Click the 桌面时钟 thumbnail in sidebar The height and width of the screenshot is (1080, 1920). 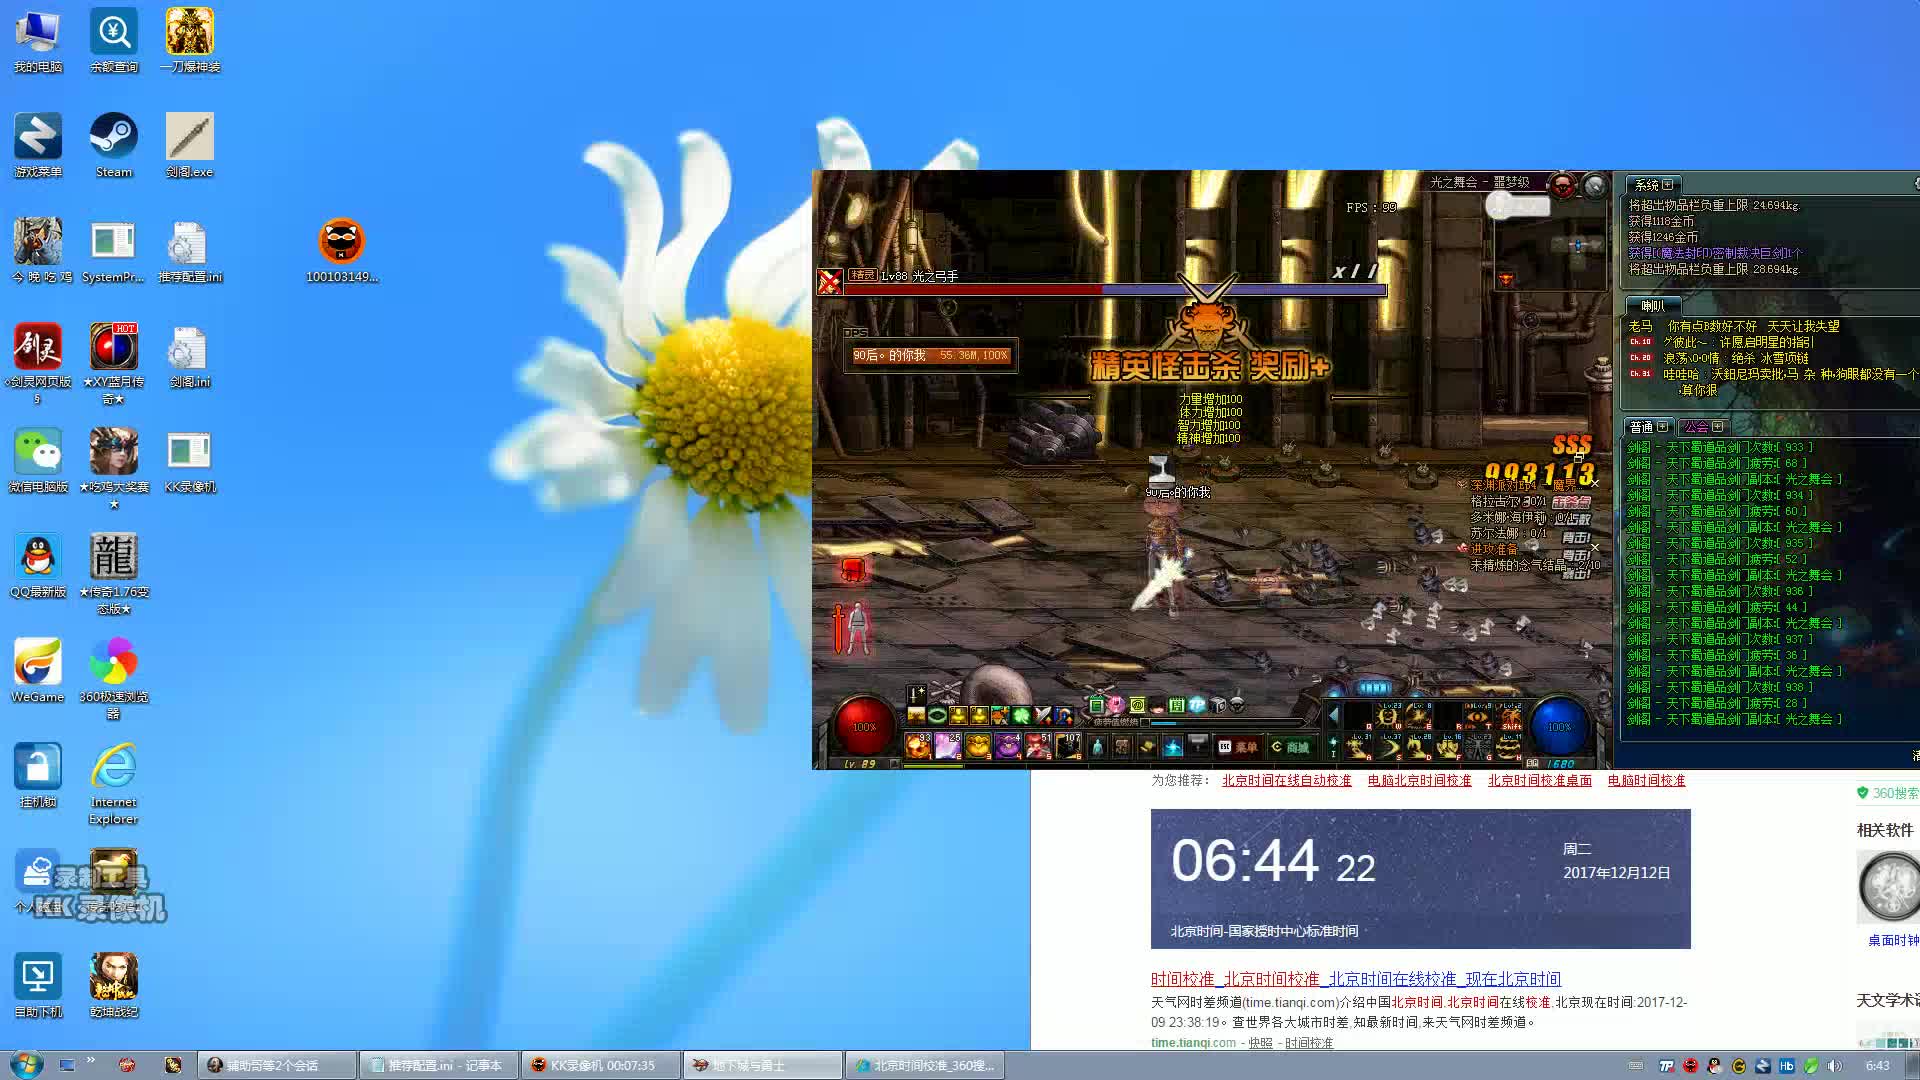coord(1888,887)
